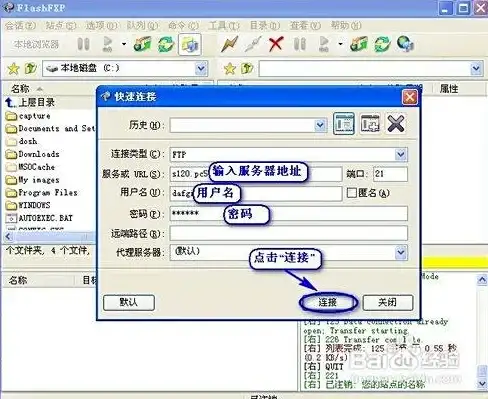The height and width of the screenshot is (399, 488).
Task: Click the local list horizontal scrollbar left arrow
Action: click(x=8, y=237)
